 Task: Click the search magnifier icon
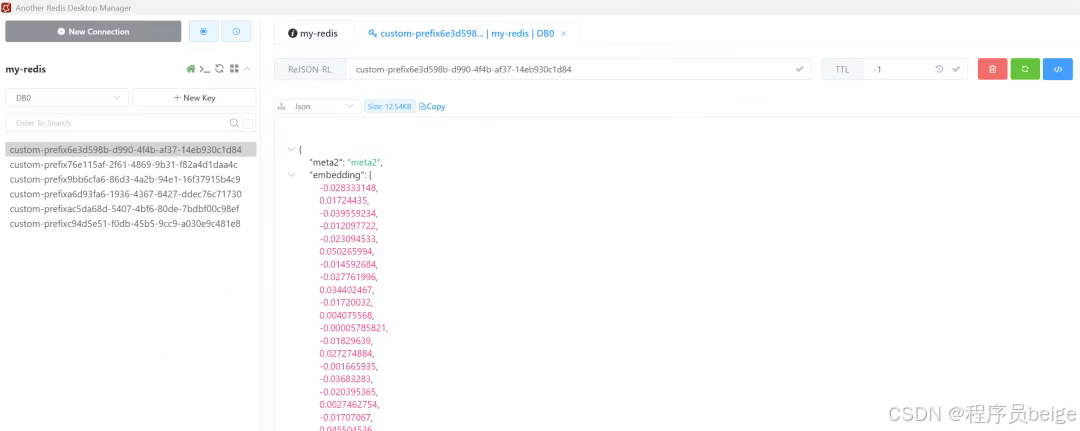(x=234, y=123)
